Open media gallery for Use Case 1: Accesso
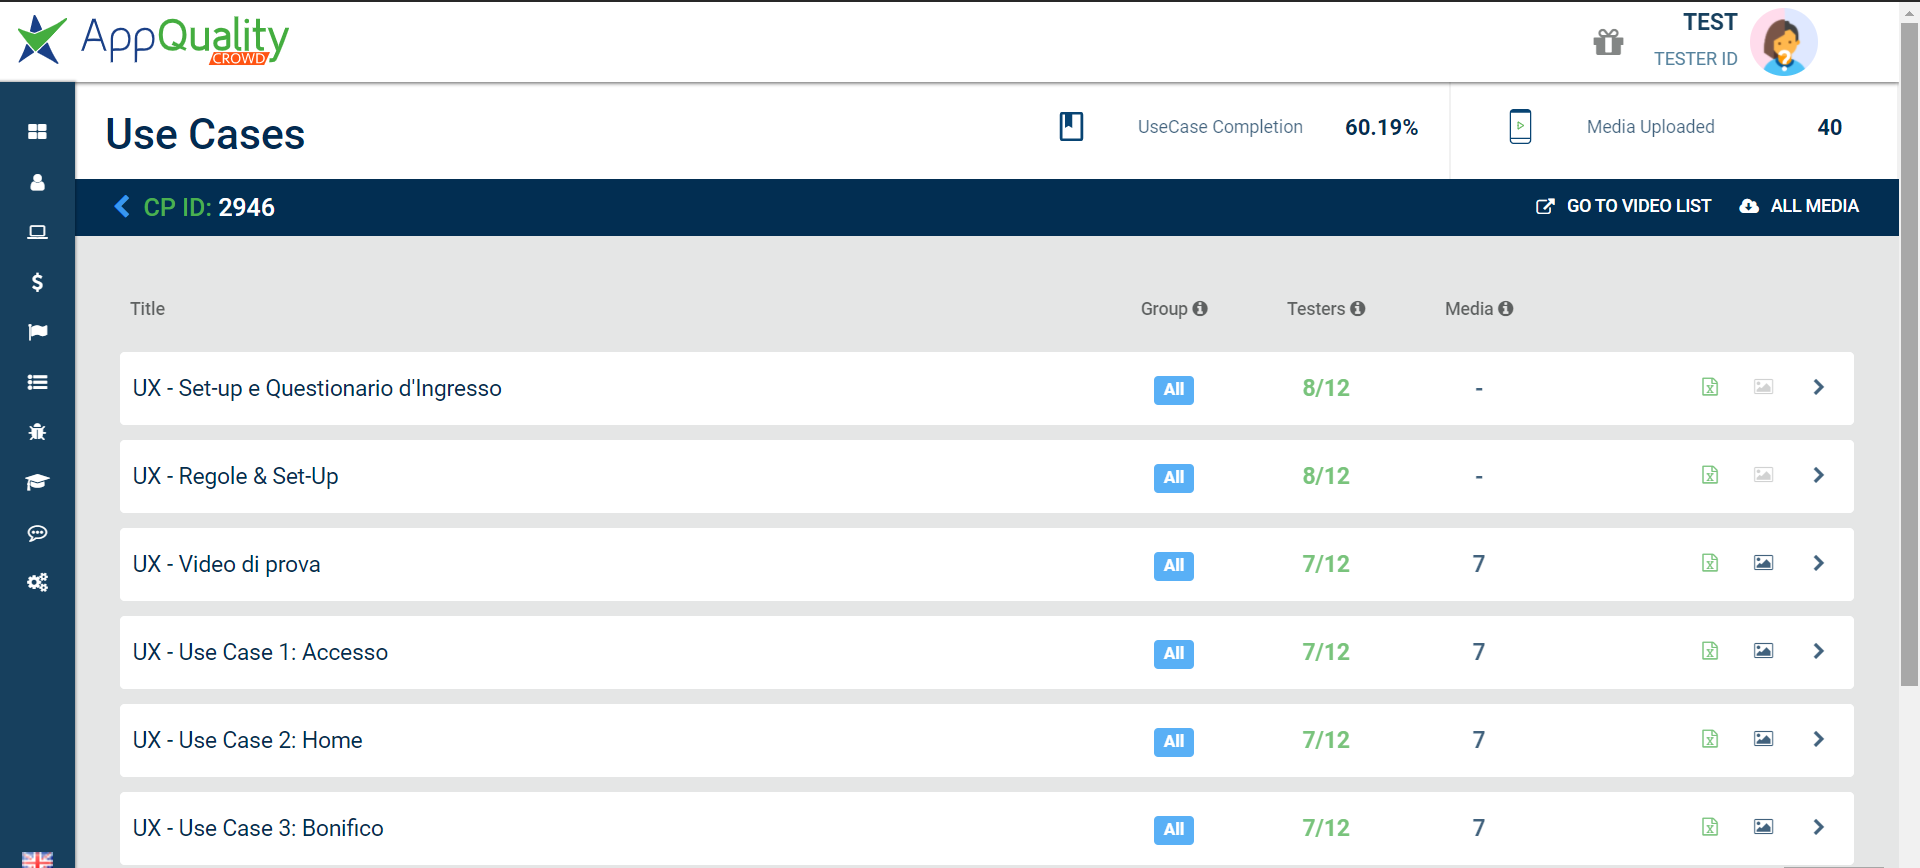The height and width of the screenshot is (868, 1920). (1763, 651)
